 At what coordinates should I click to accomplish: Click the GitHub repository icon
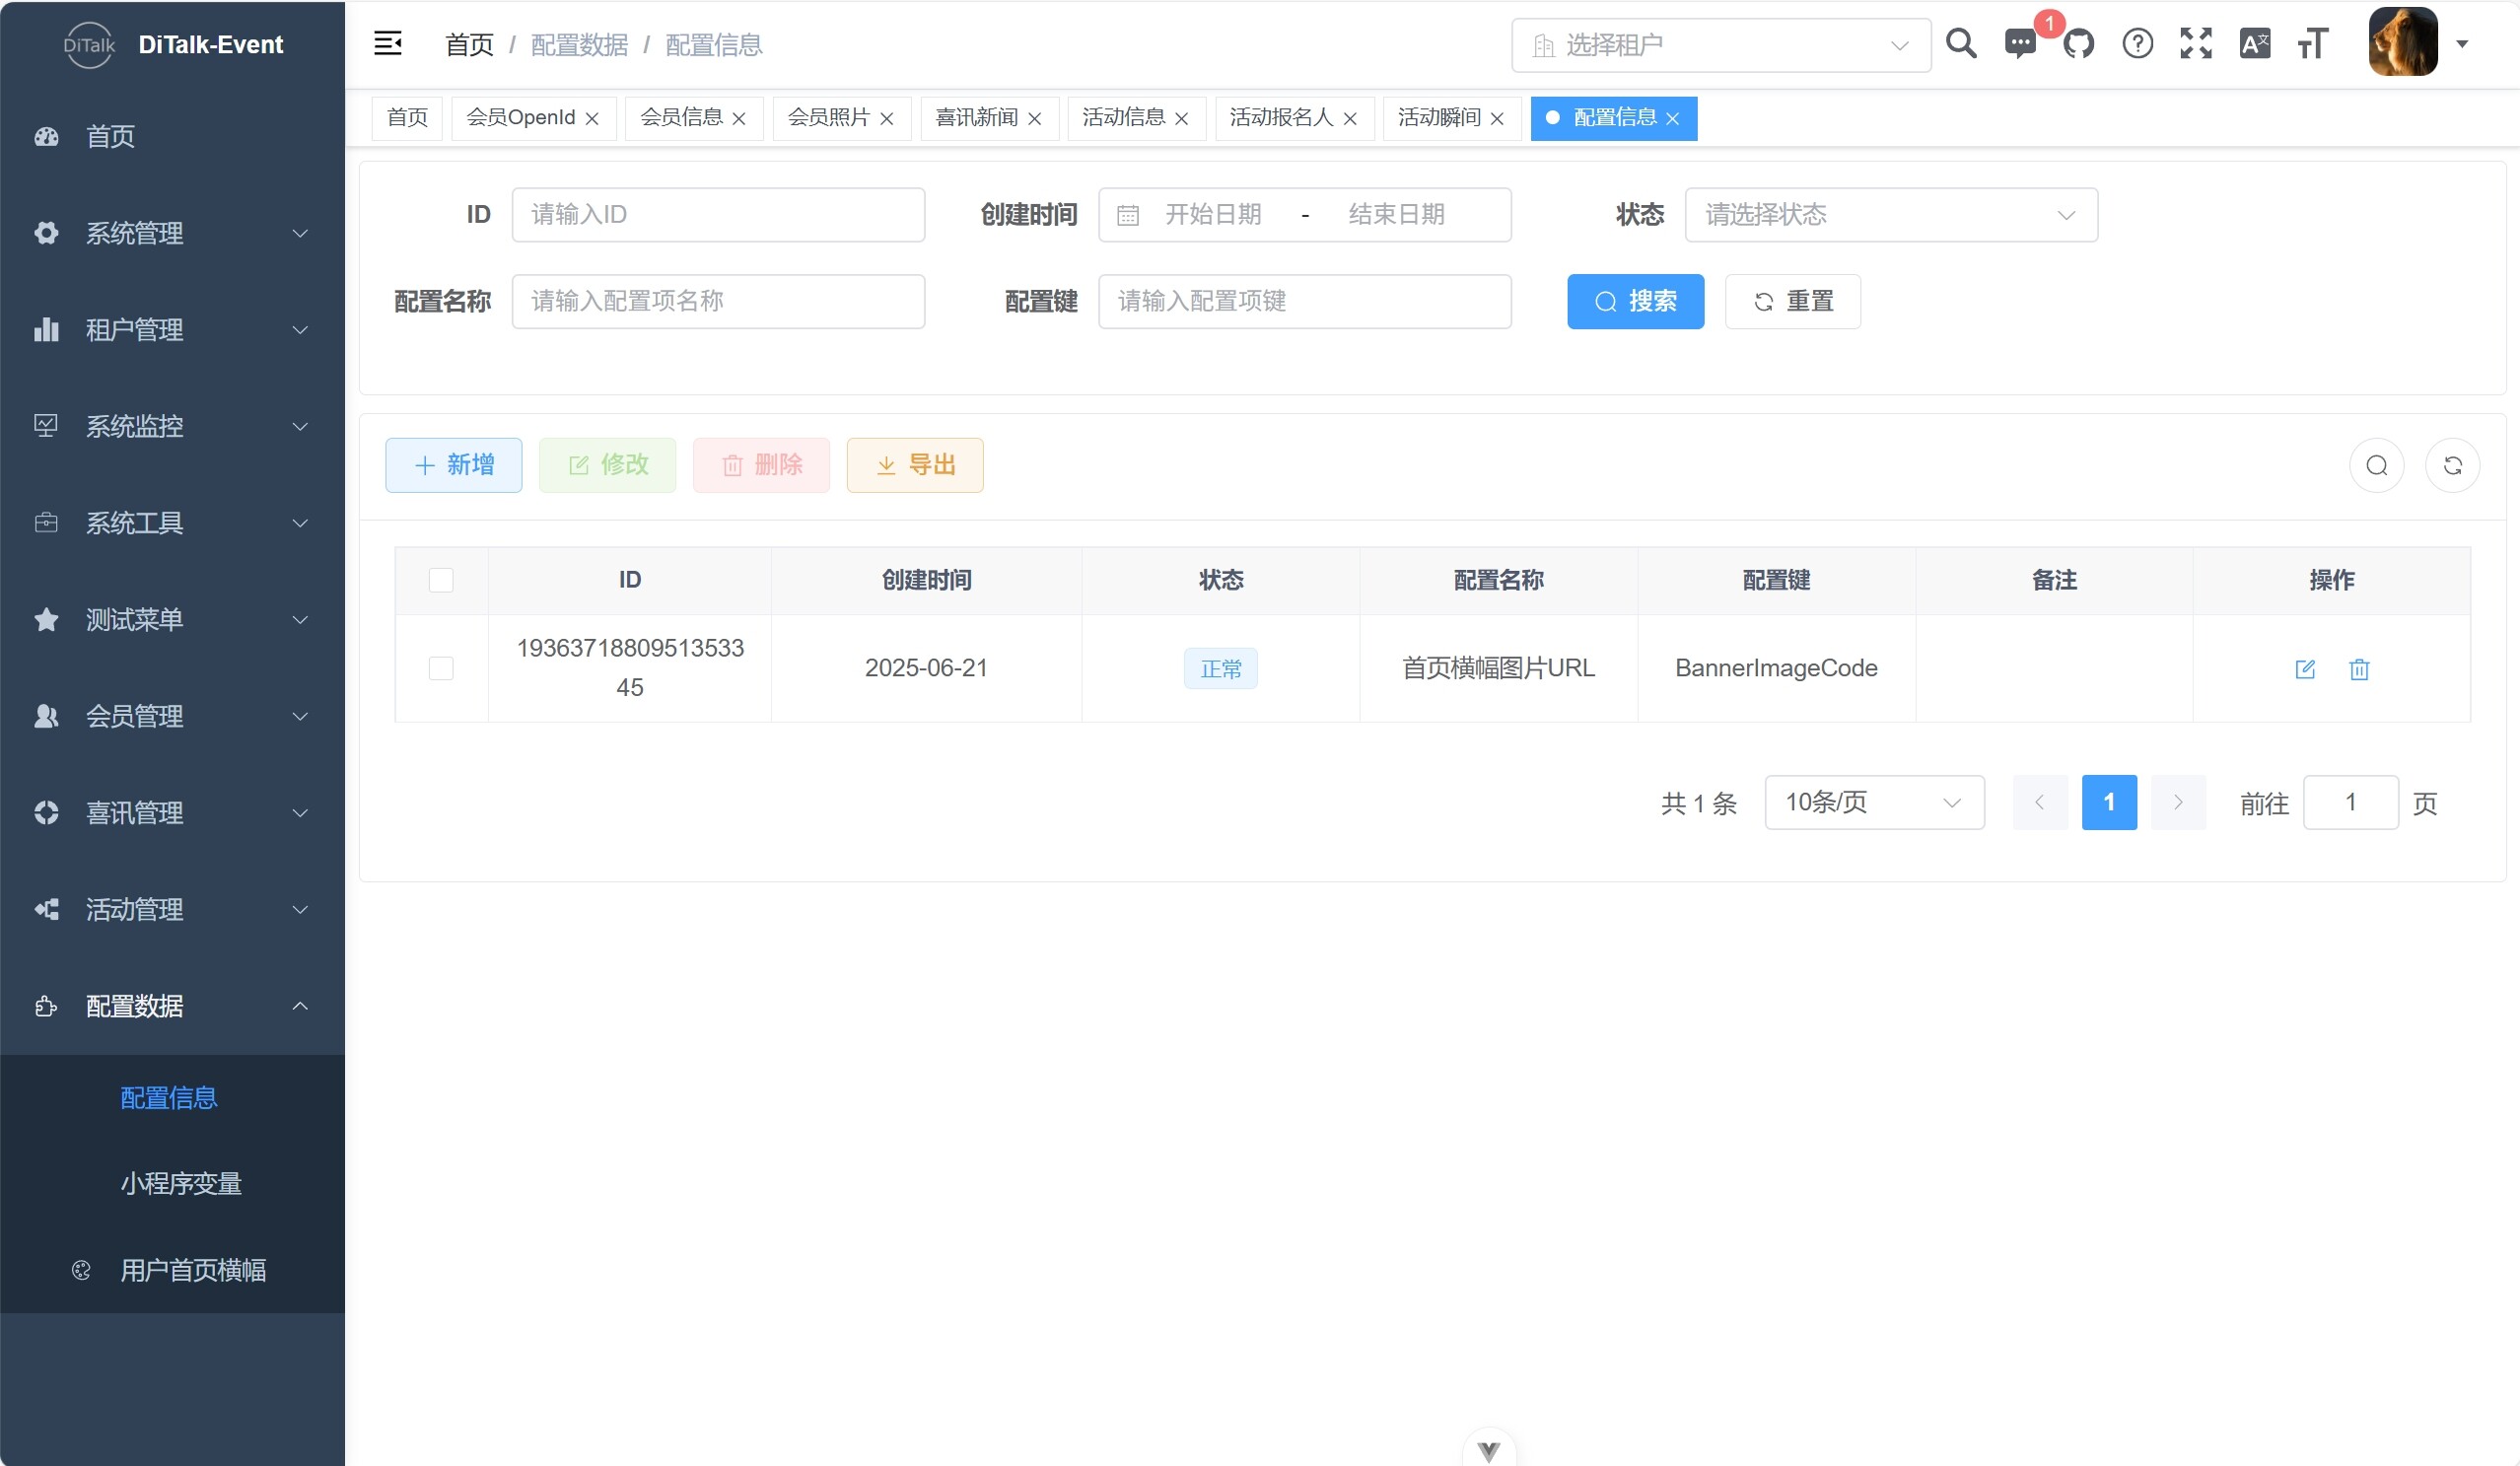[2079, 44]
